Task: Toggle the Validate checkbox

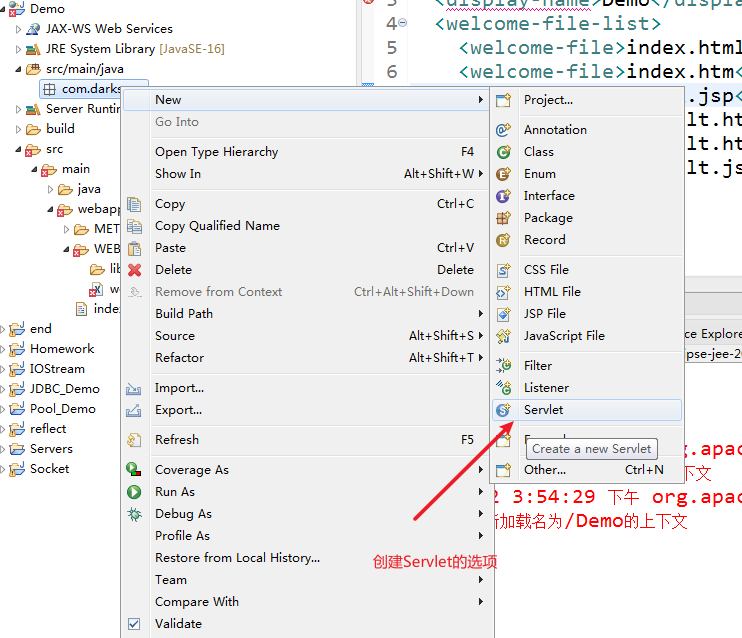Action: click(134, 624)
